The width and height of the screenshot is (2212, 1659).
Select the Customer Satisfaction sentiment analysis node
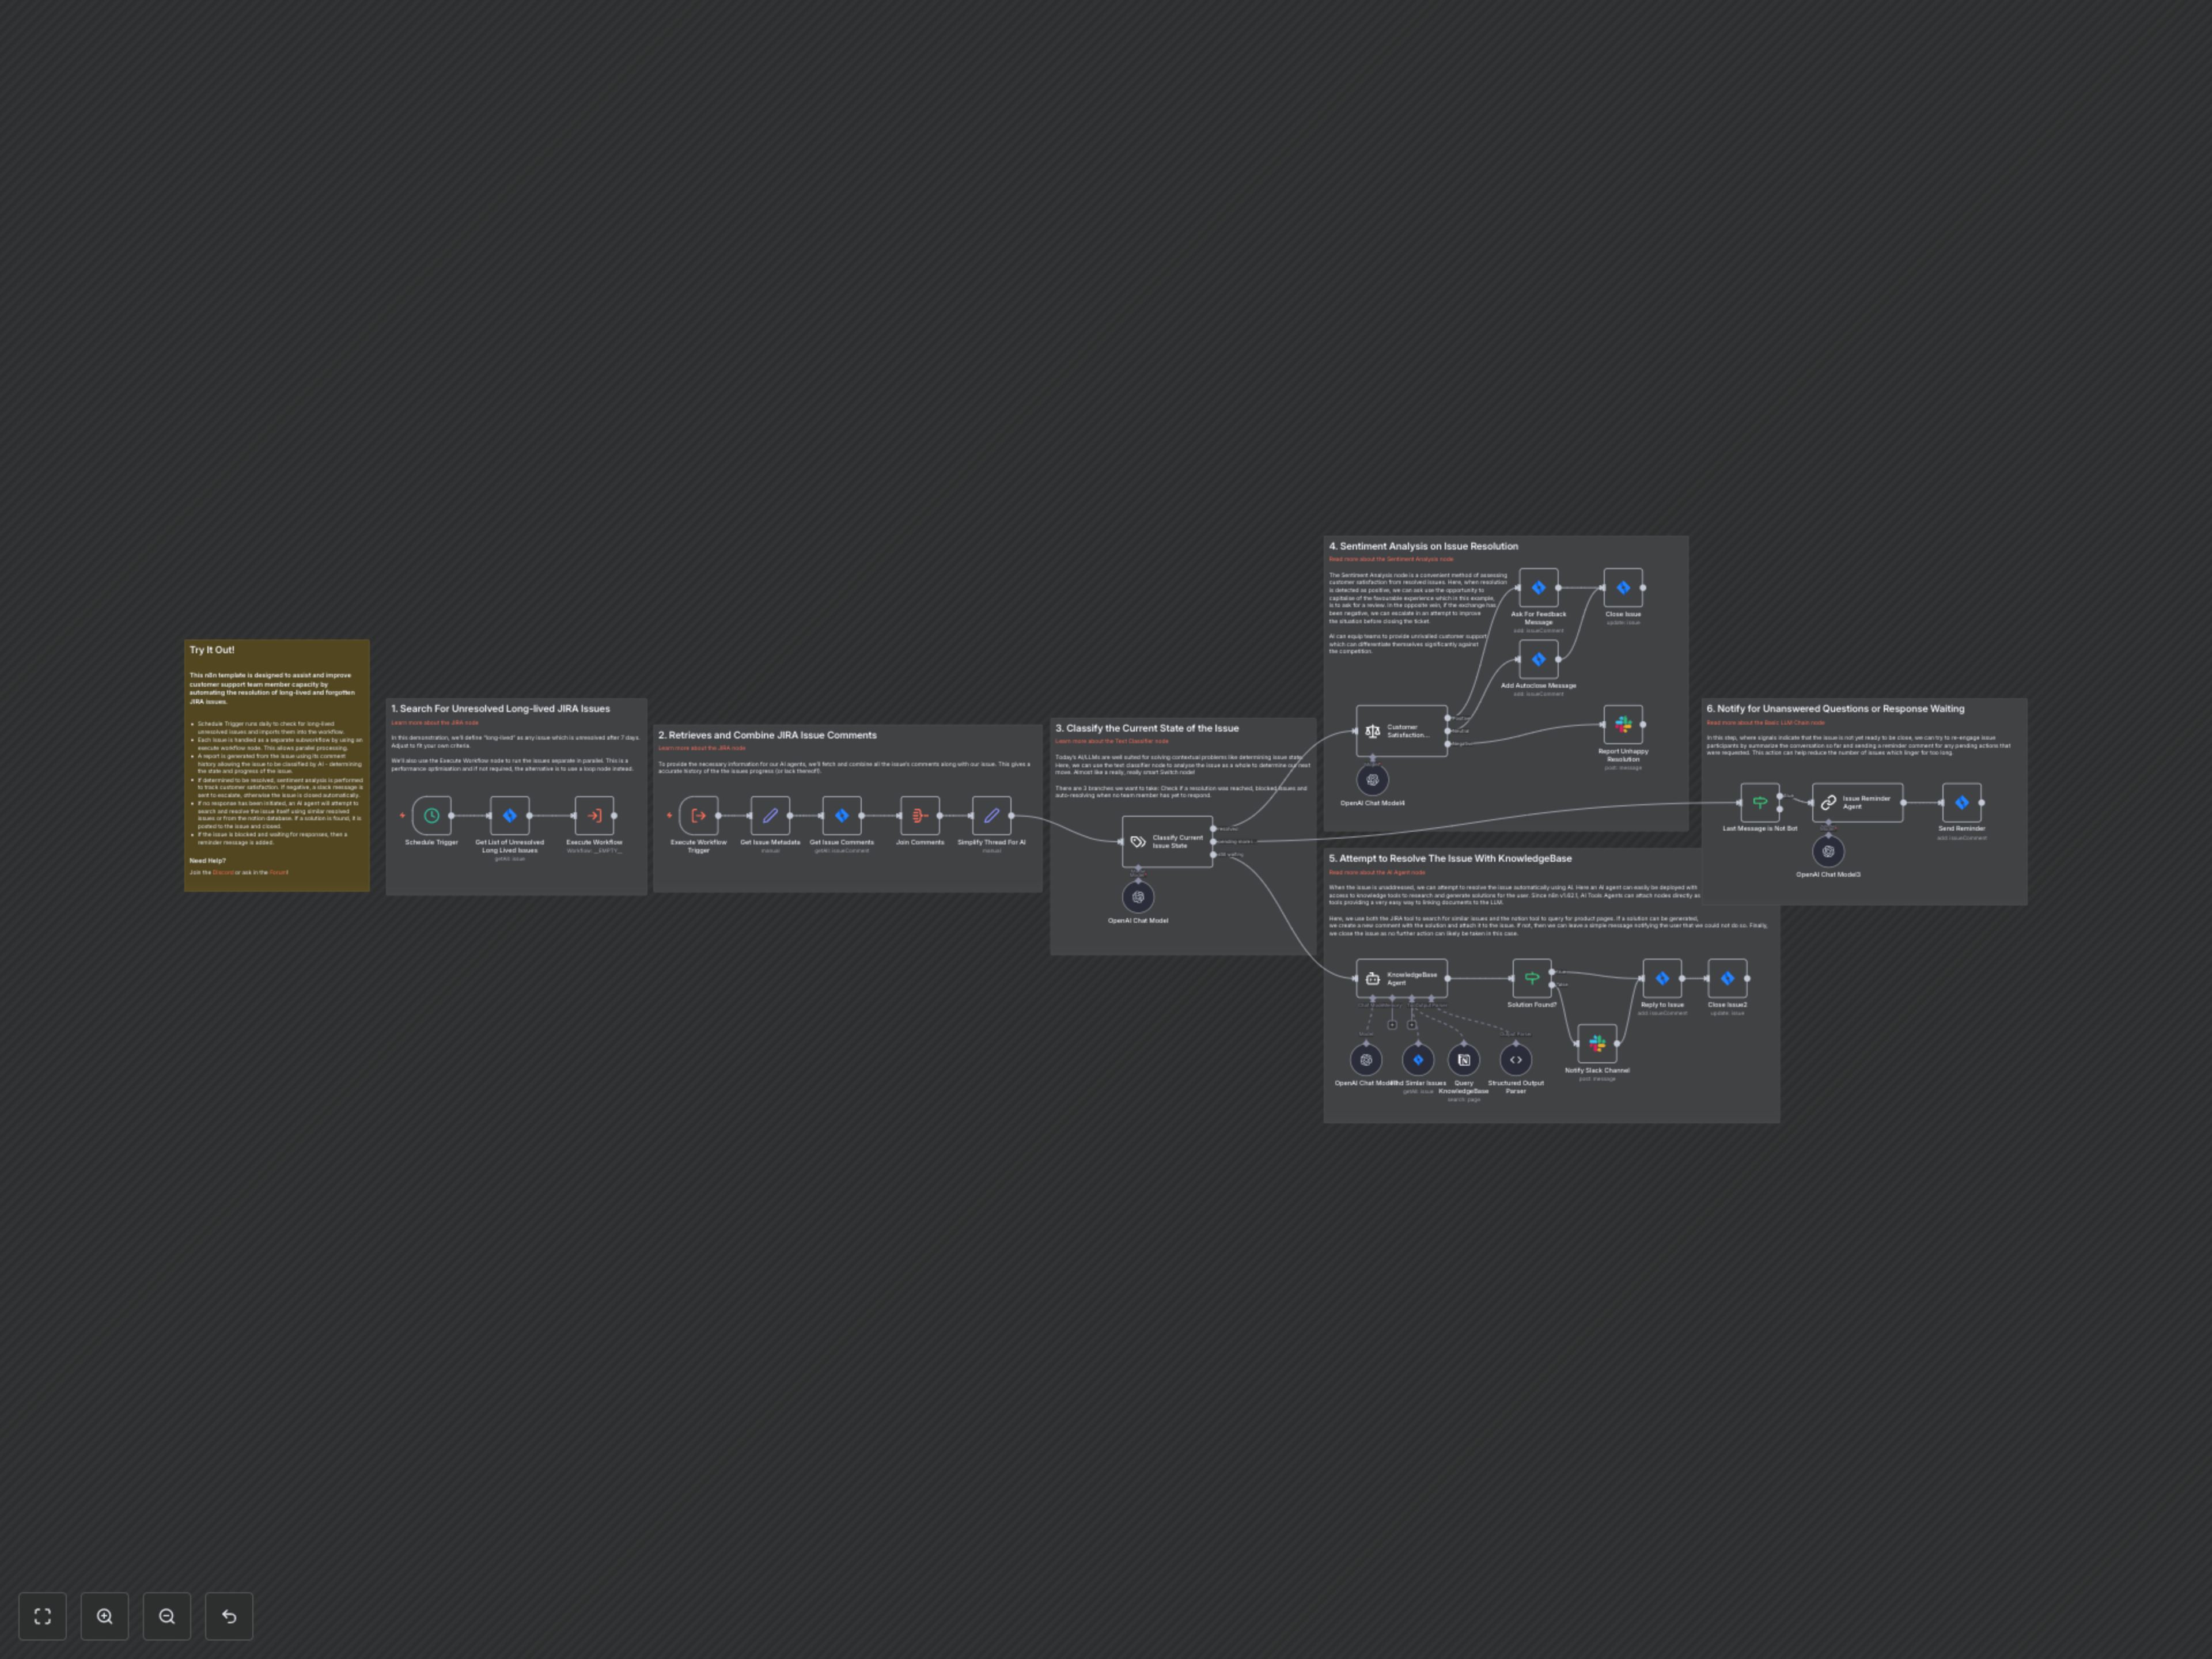1399,730
